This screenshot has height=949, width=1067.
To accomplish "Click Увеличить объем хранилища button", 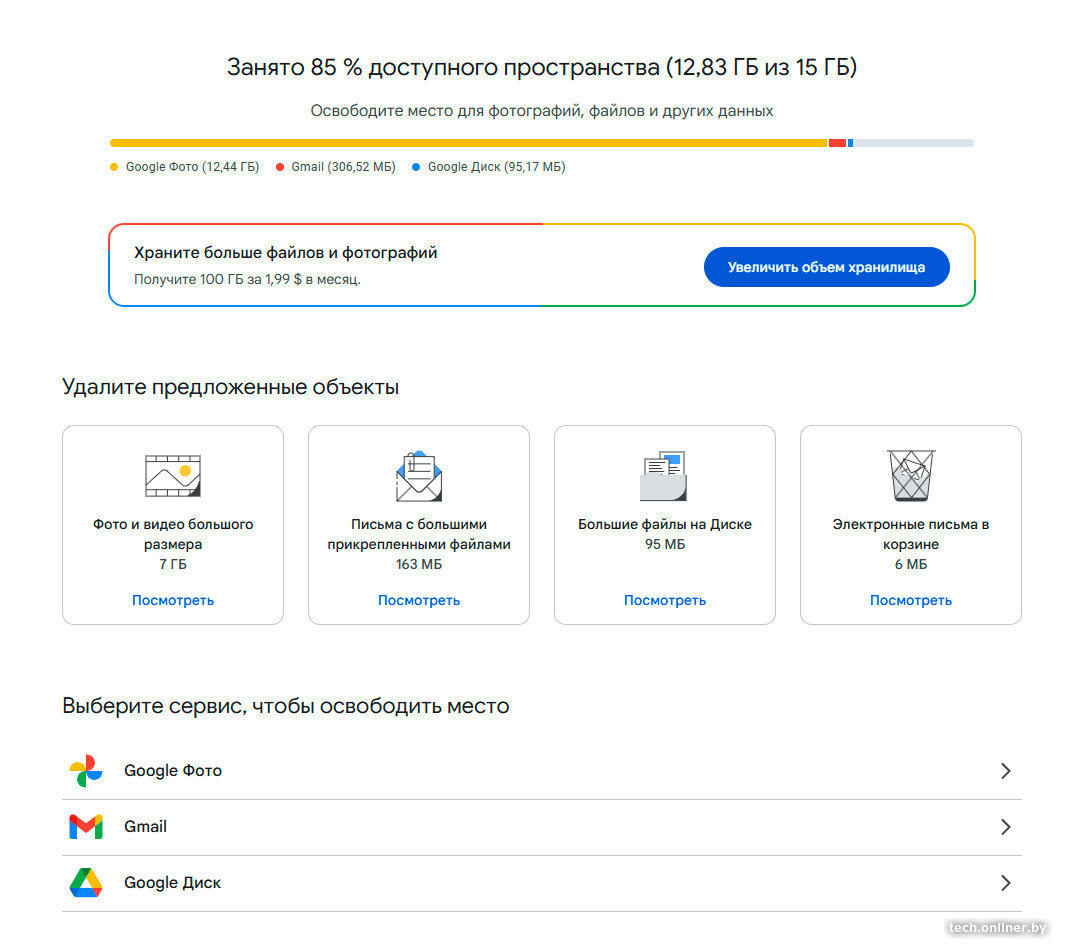I will click(x=826, y=267).
